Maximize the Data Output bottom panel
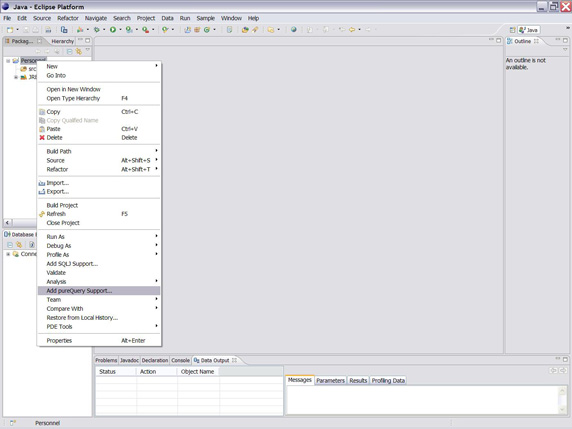Image resolution: width=572 pixels, height=429 pixels. [565, 359]
